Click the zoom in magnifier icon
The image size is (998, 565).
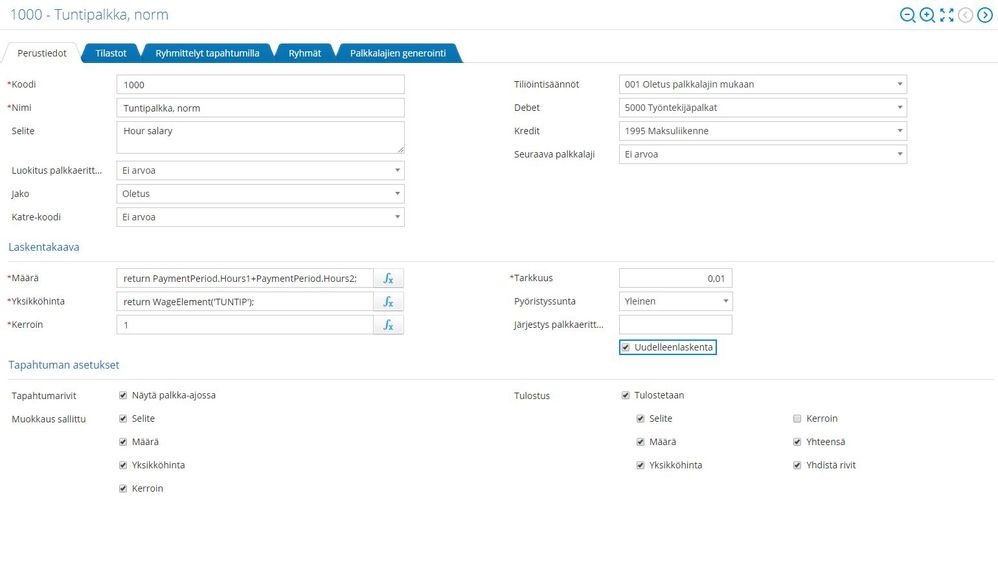click(927, 15)
